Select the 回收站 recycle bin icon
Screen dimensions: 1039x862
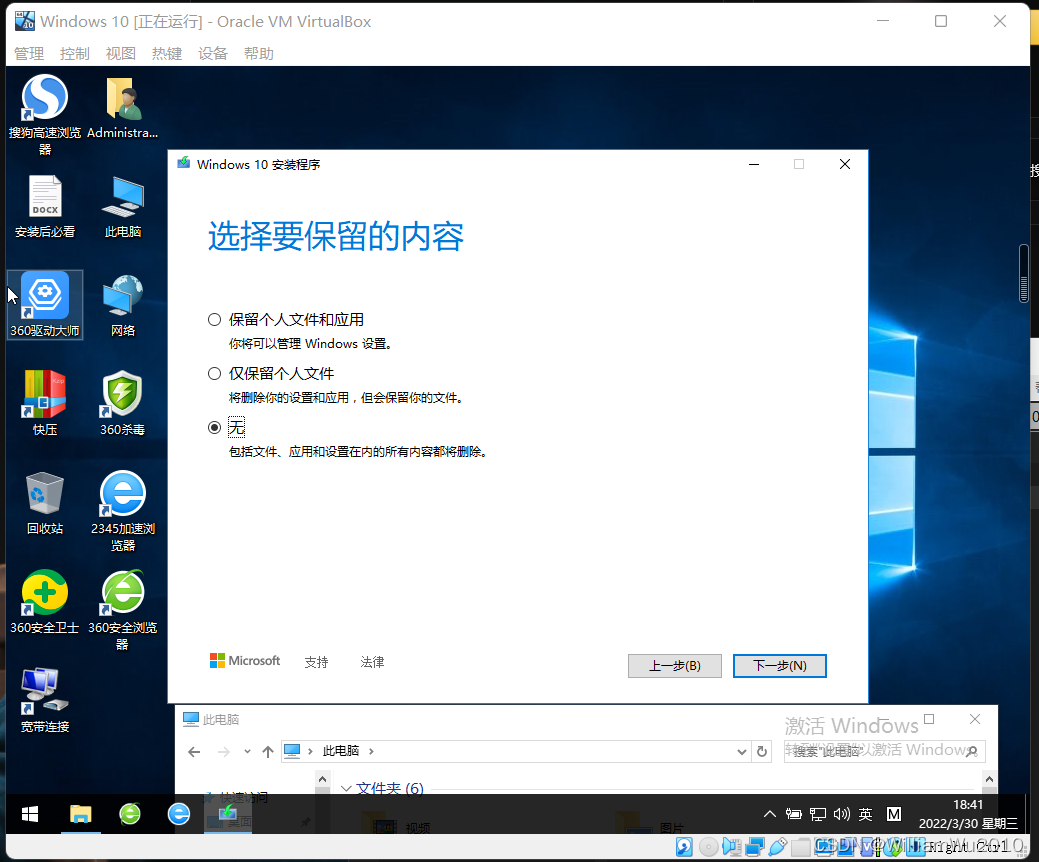coord(44,502)
